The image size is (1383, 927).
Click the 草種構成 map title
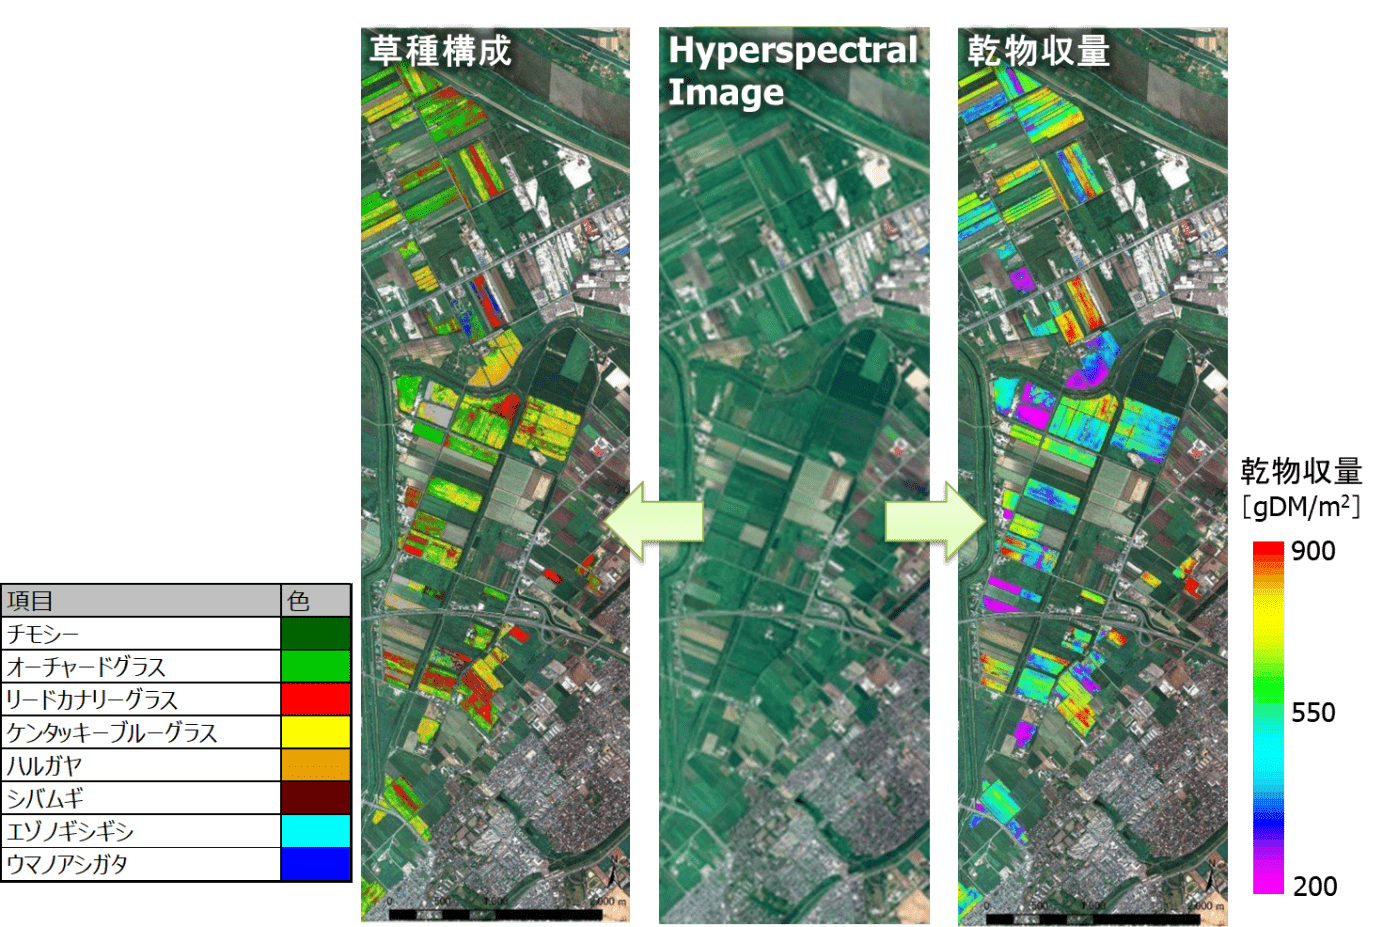441,50
